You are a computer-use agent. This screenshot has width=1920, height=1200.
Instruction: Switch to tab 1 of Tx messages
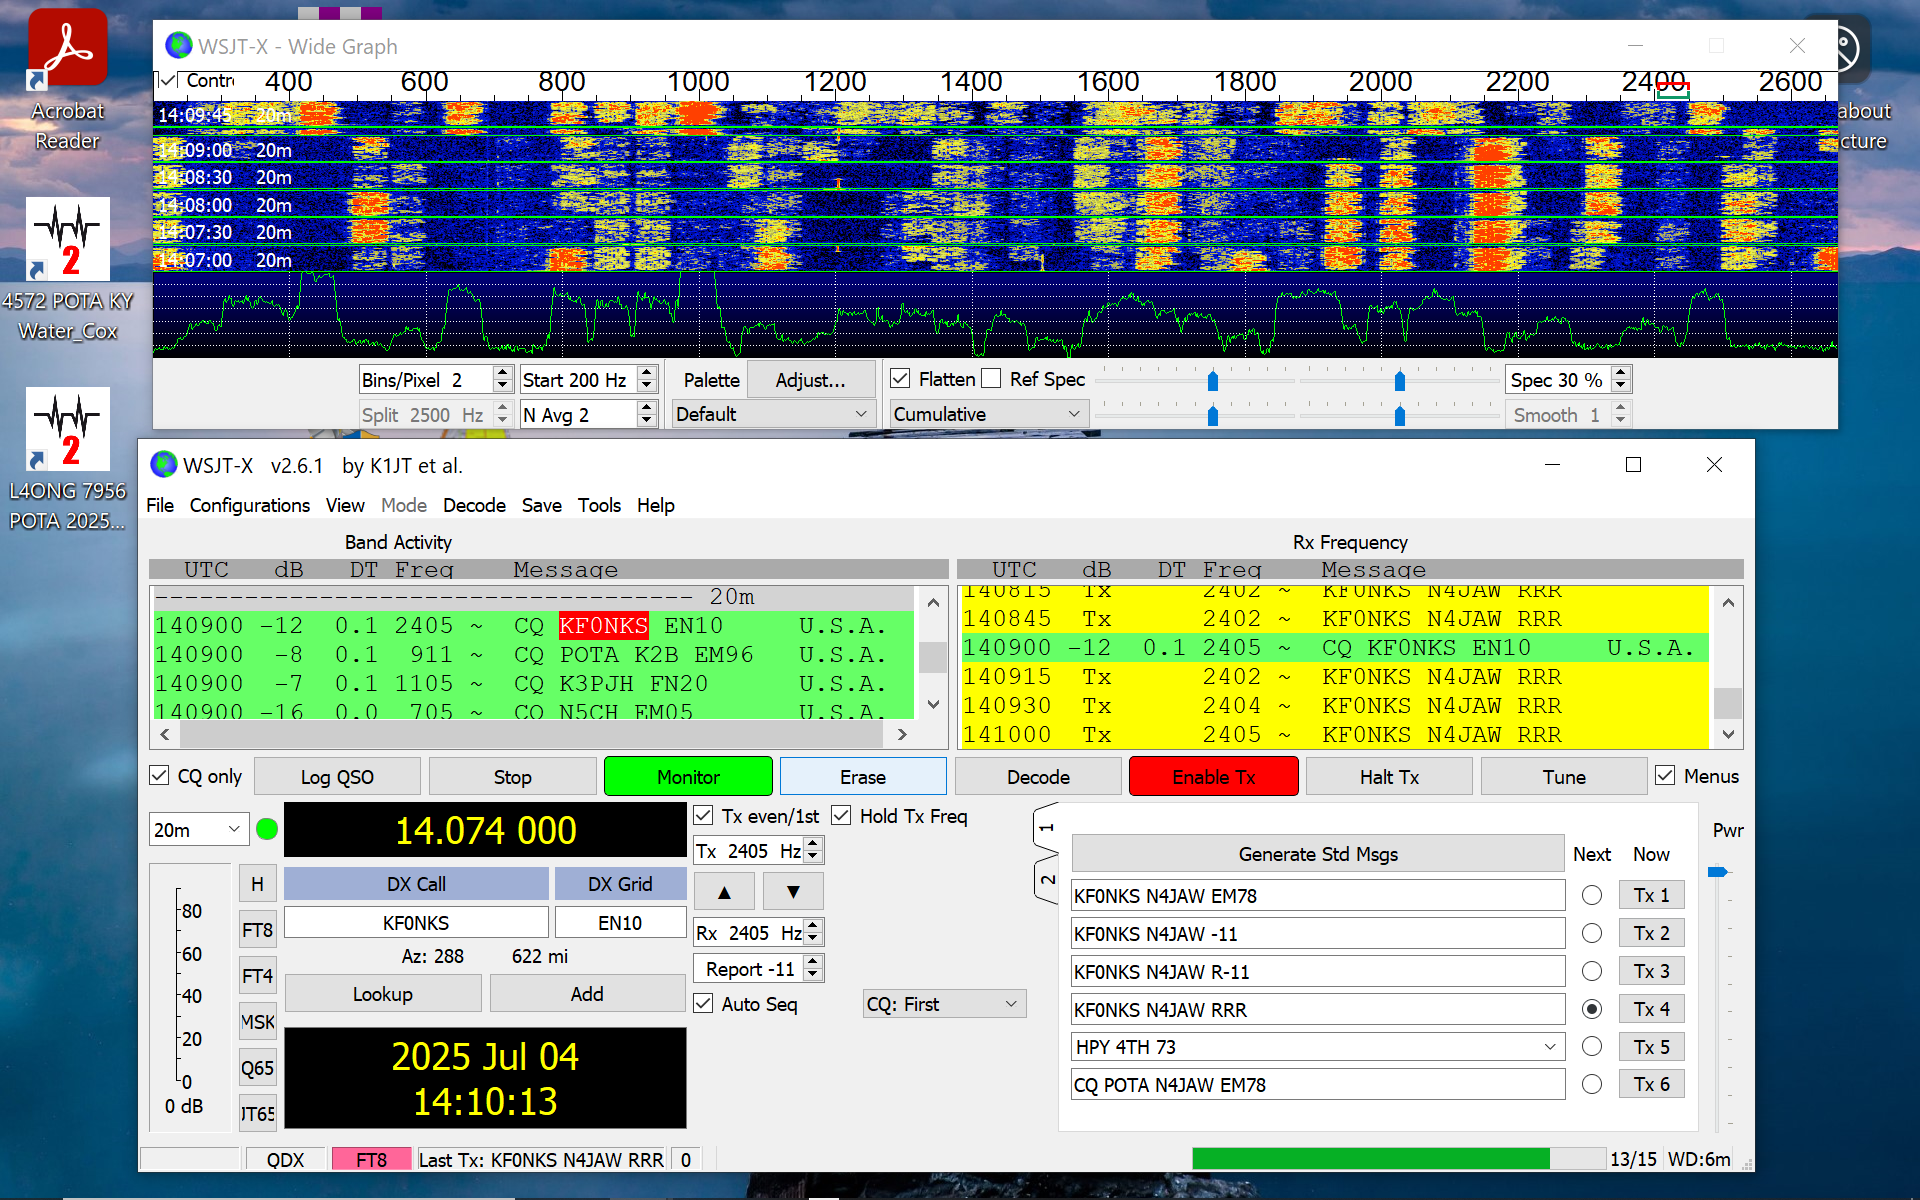[1046, 828]
